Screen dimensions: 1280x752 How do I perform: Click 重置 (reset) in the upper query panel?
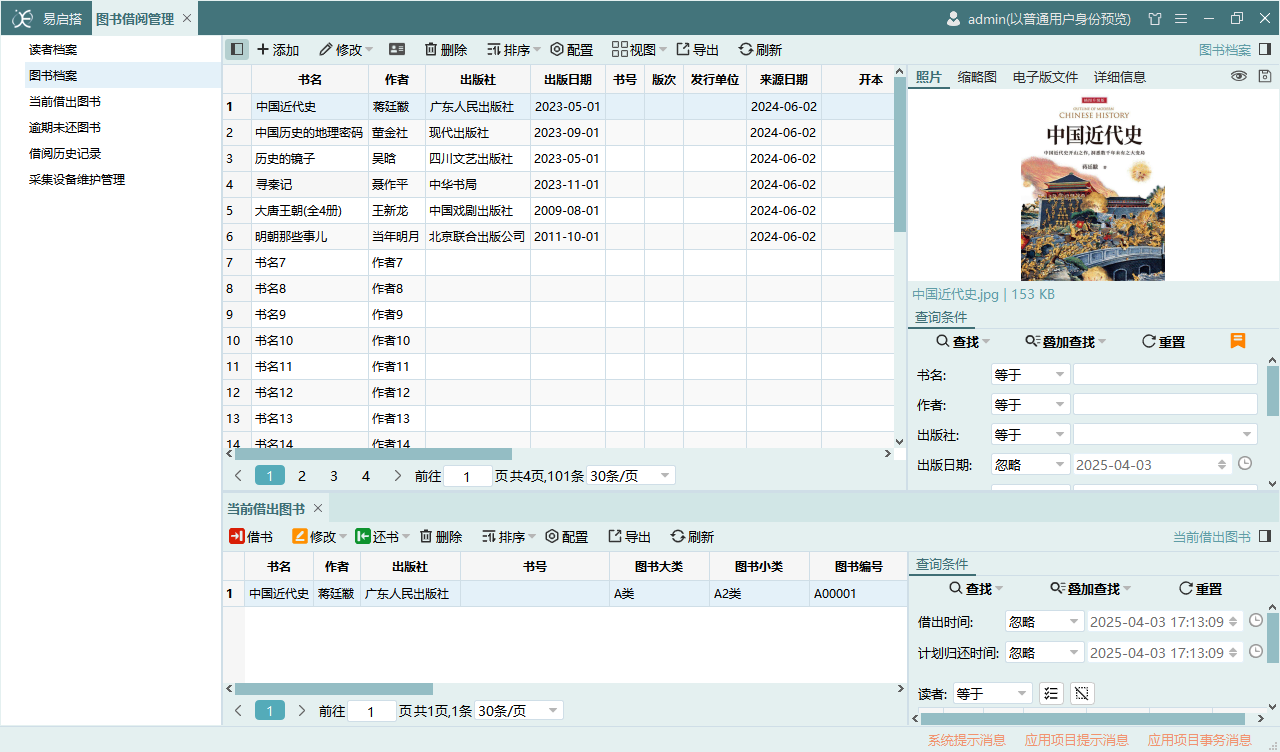1163,341
